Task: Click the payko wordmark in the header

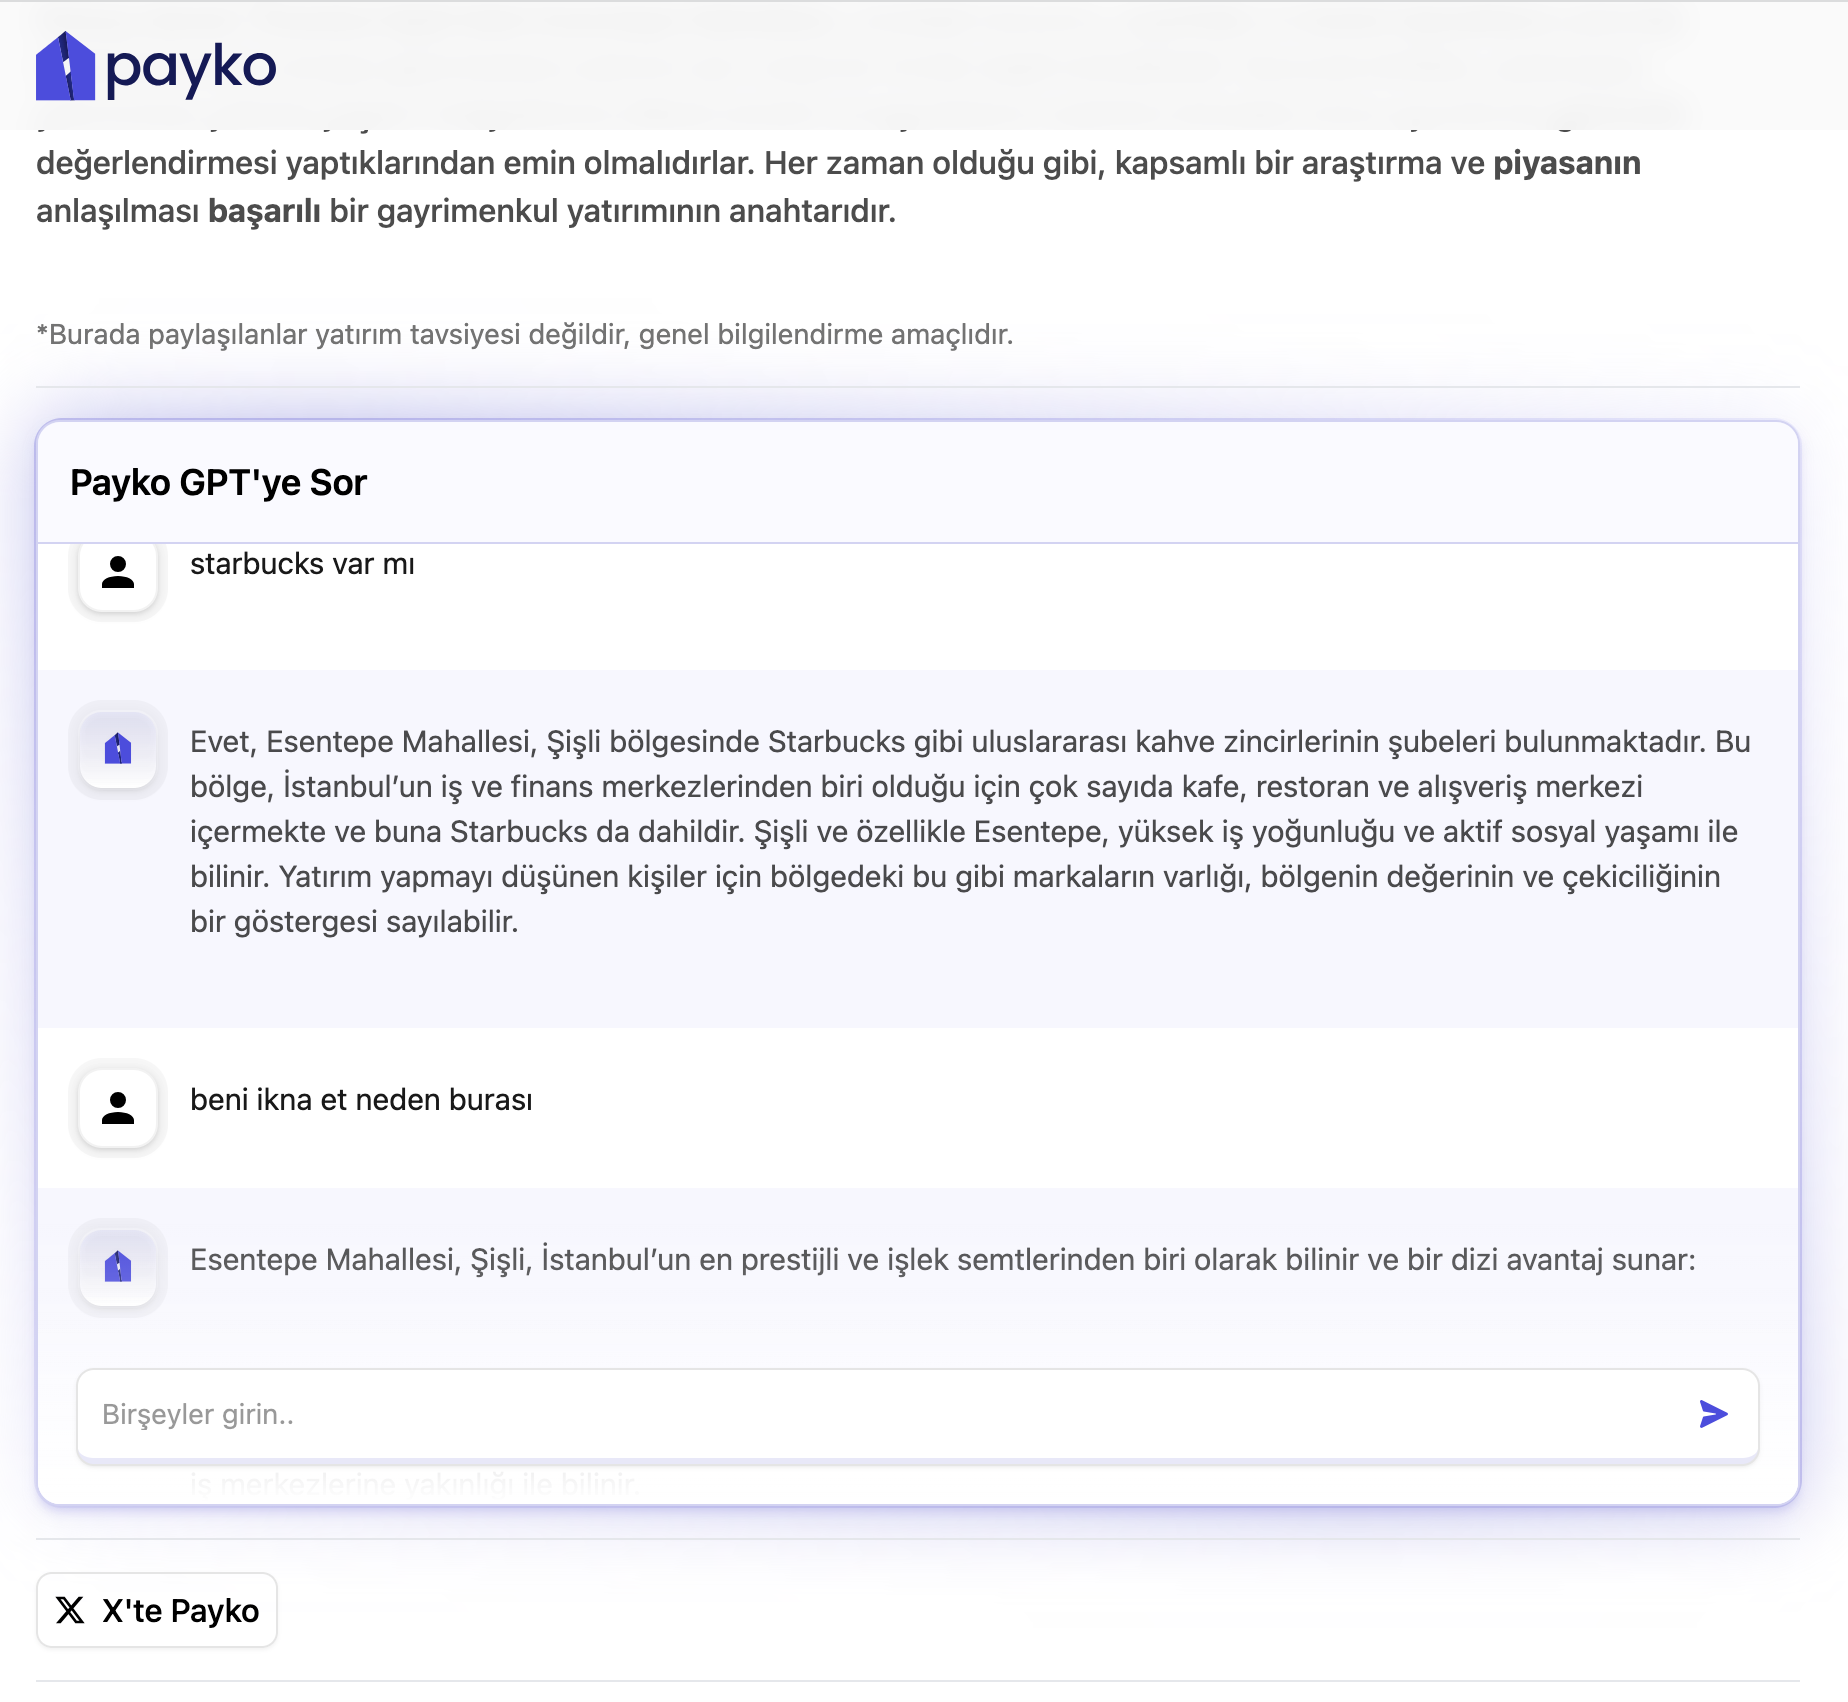Action: [190, 69]
